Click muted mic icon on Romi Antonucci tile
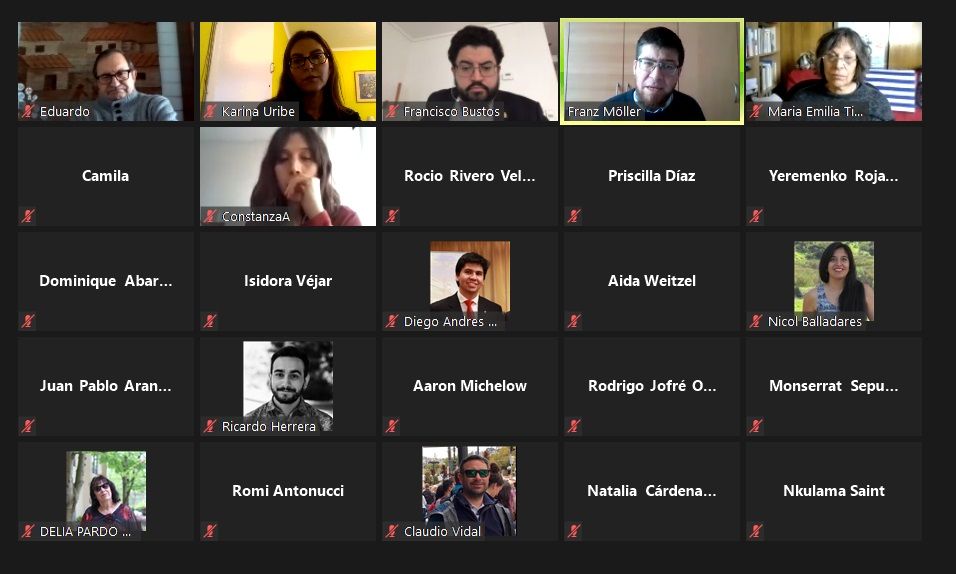The height and width of the screenshot is (574, 956). (210, 531)
